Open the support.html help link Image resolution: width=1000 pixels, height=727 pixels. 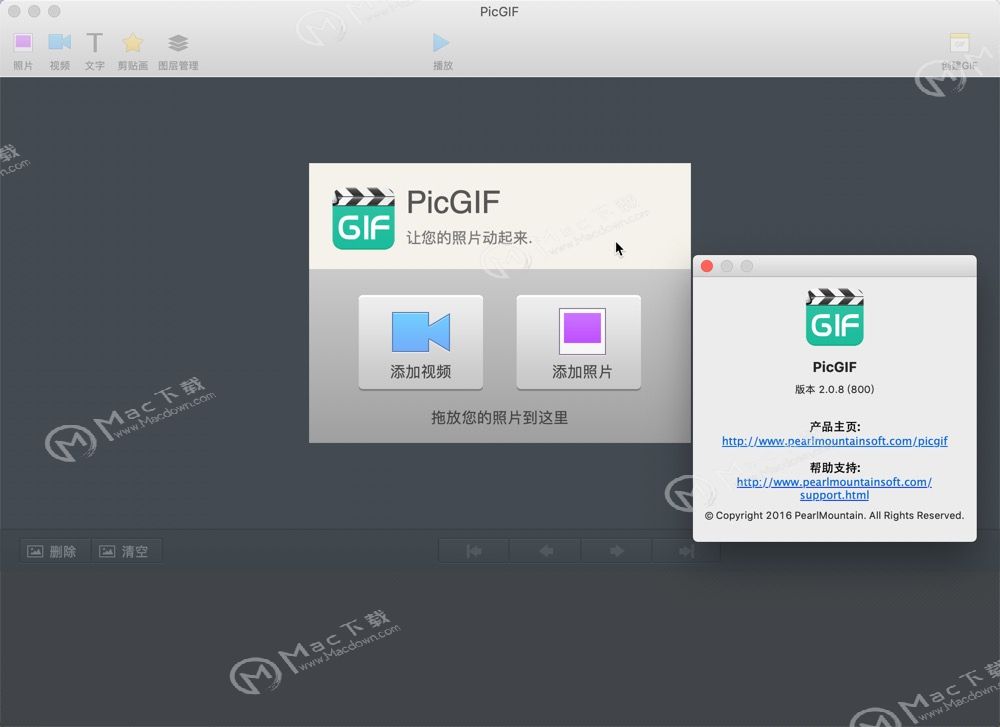[834, 488]
